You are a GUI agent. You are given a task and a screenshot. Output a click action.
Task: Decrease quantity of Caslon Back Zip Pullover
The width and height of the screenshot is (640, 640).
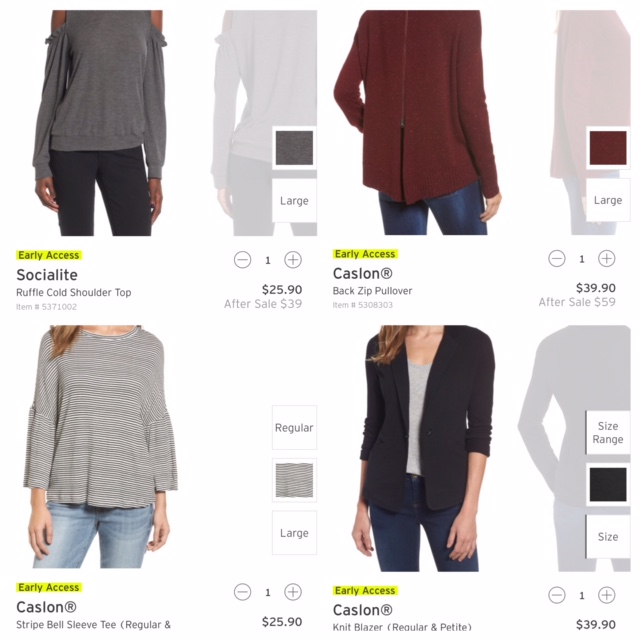click(x=557, y=259)
